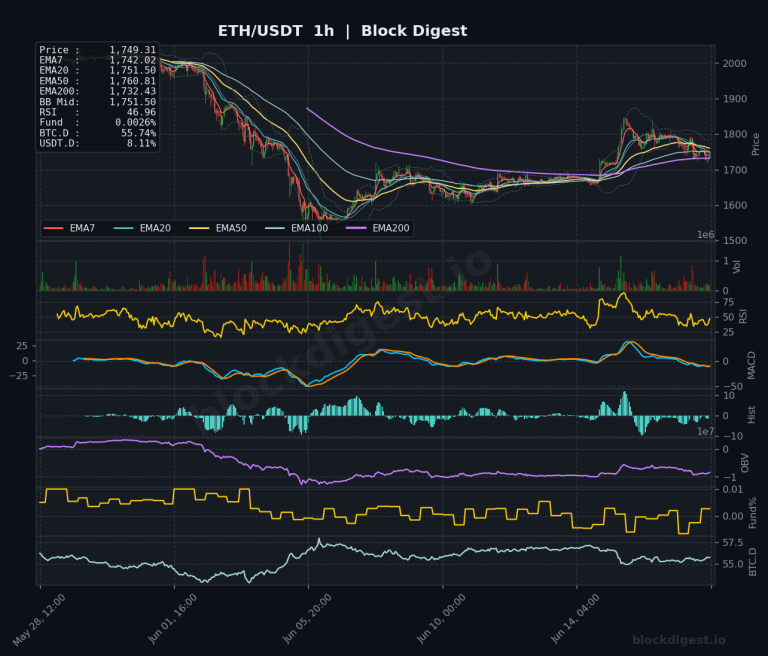Click the Jun 14, 04:00 date label
This screenshot has width=768, height=656.
click(x=575, y=619)
